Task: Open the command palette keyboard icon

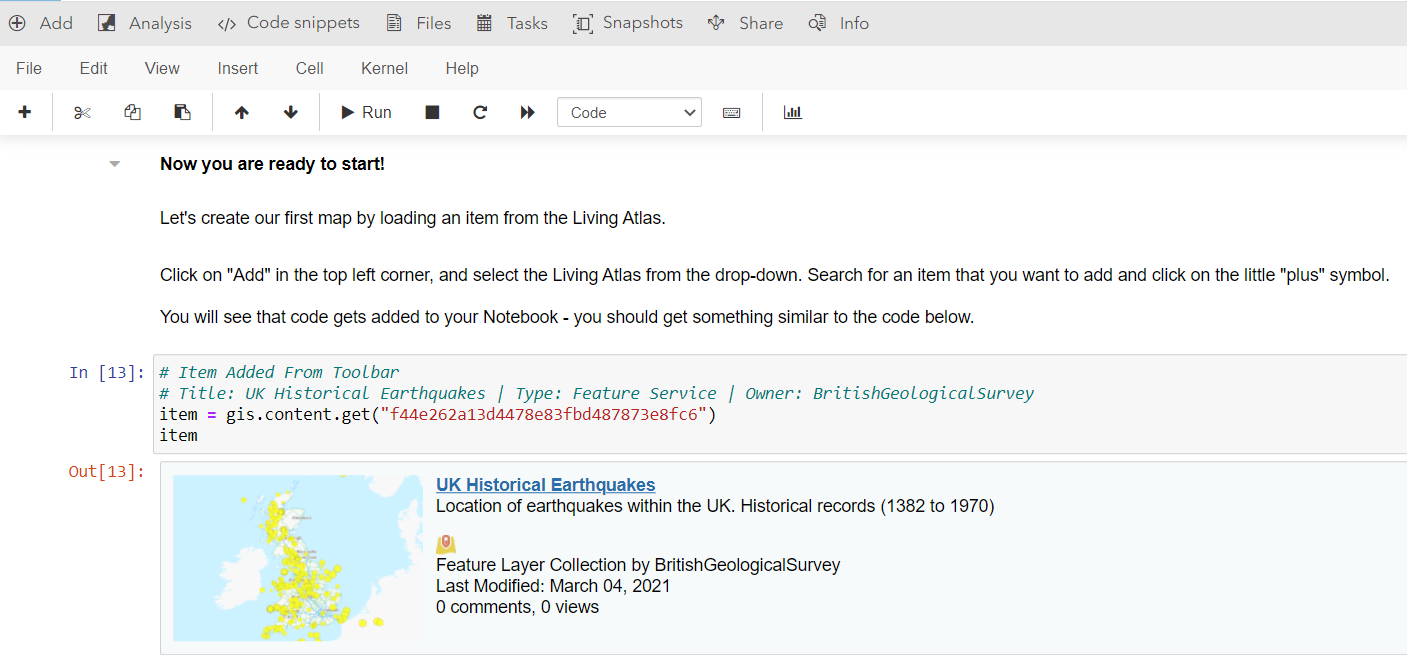Action: click(x=731, y=113)
